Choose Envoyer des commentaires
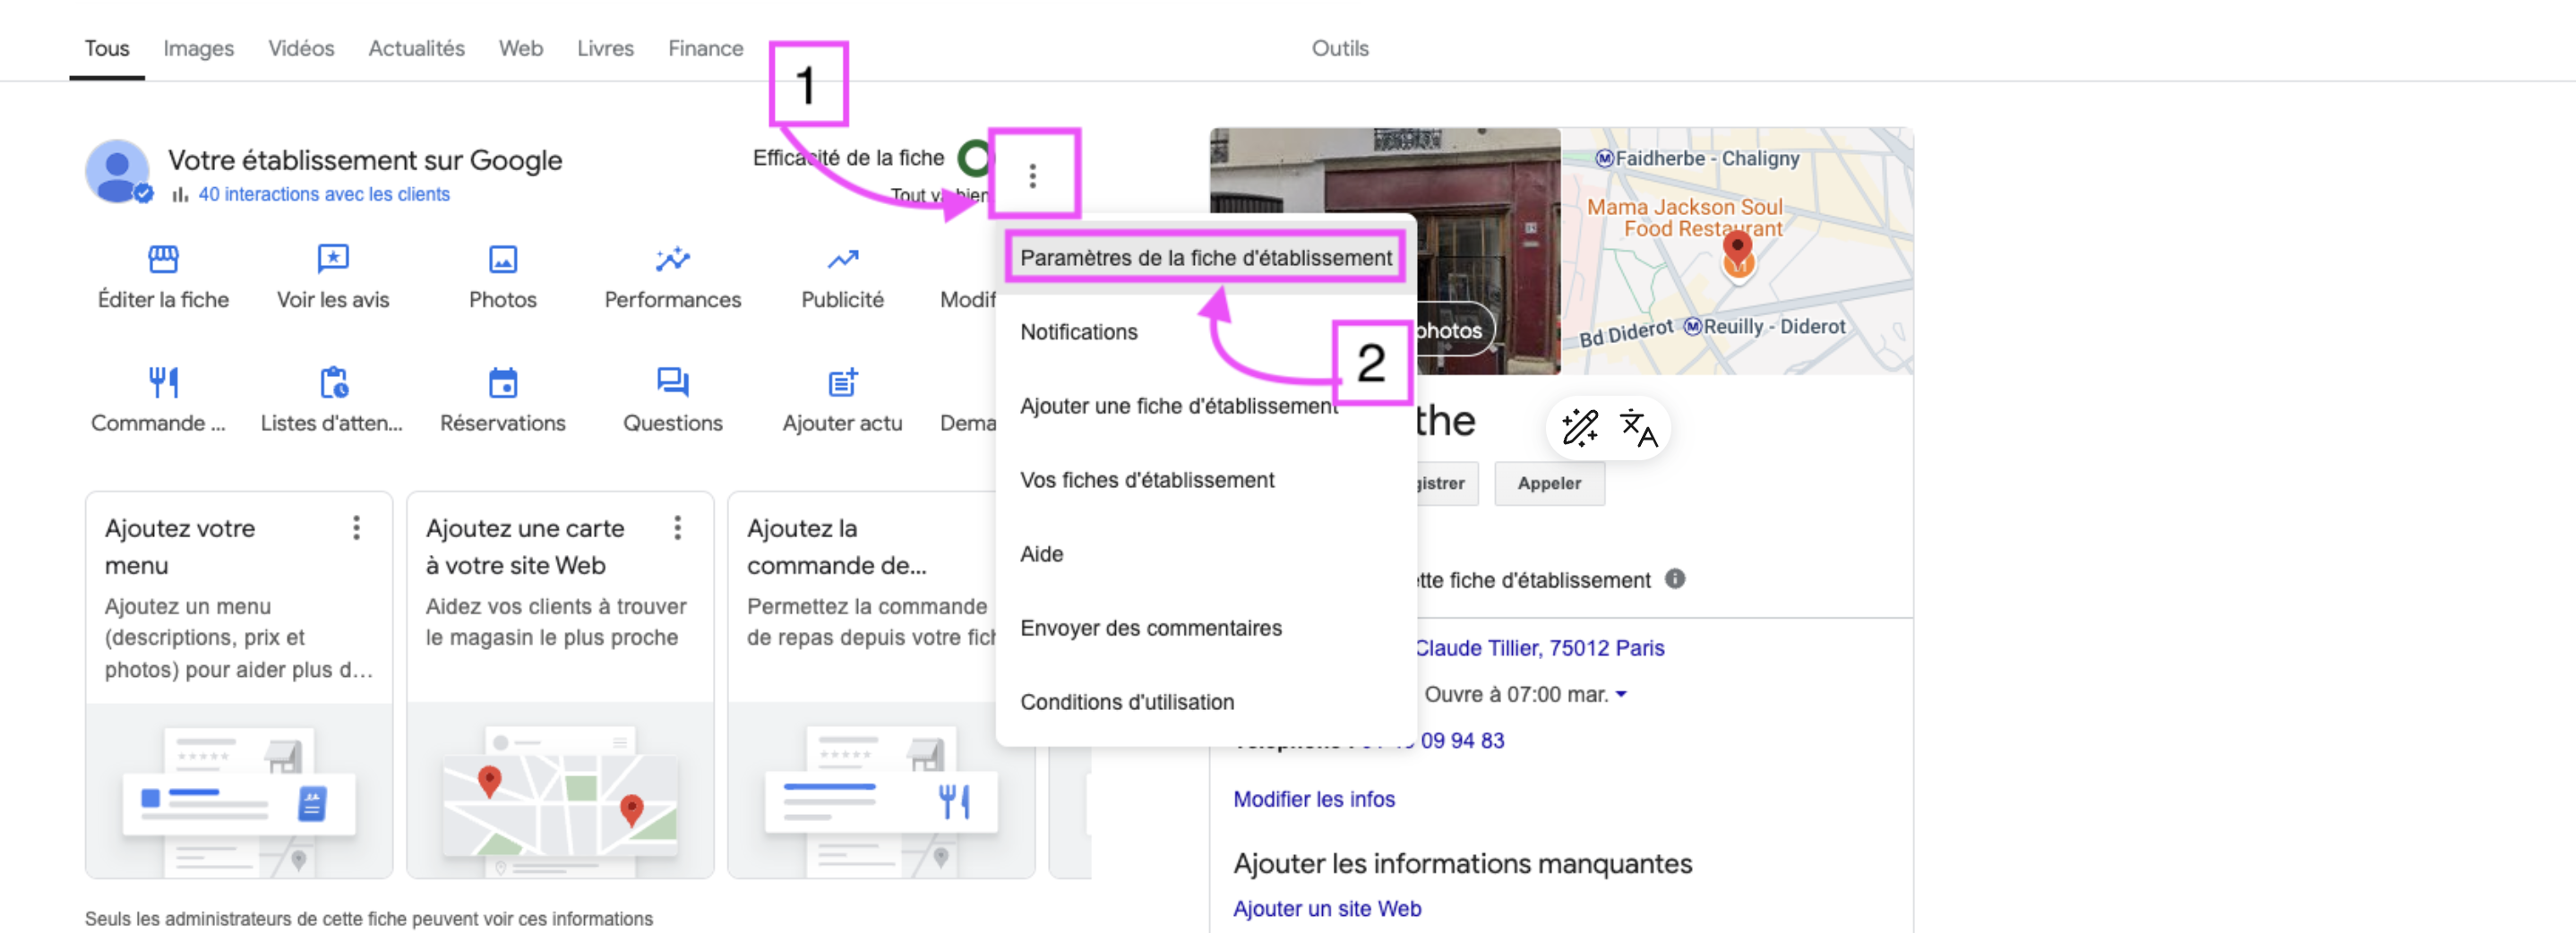 (1205, 628)
